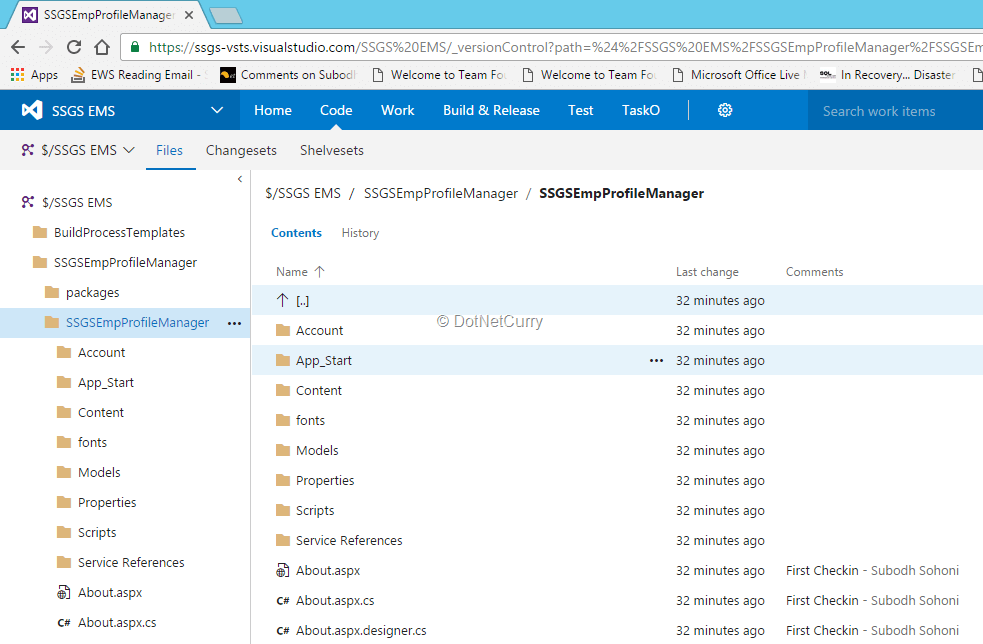The image size is (983, 644).
Task: Click the packages folder icon in tree
Action: pyautogui.click(x=52, y=292)
